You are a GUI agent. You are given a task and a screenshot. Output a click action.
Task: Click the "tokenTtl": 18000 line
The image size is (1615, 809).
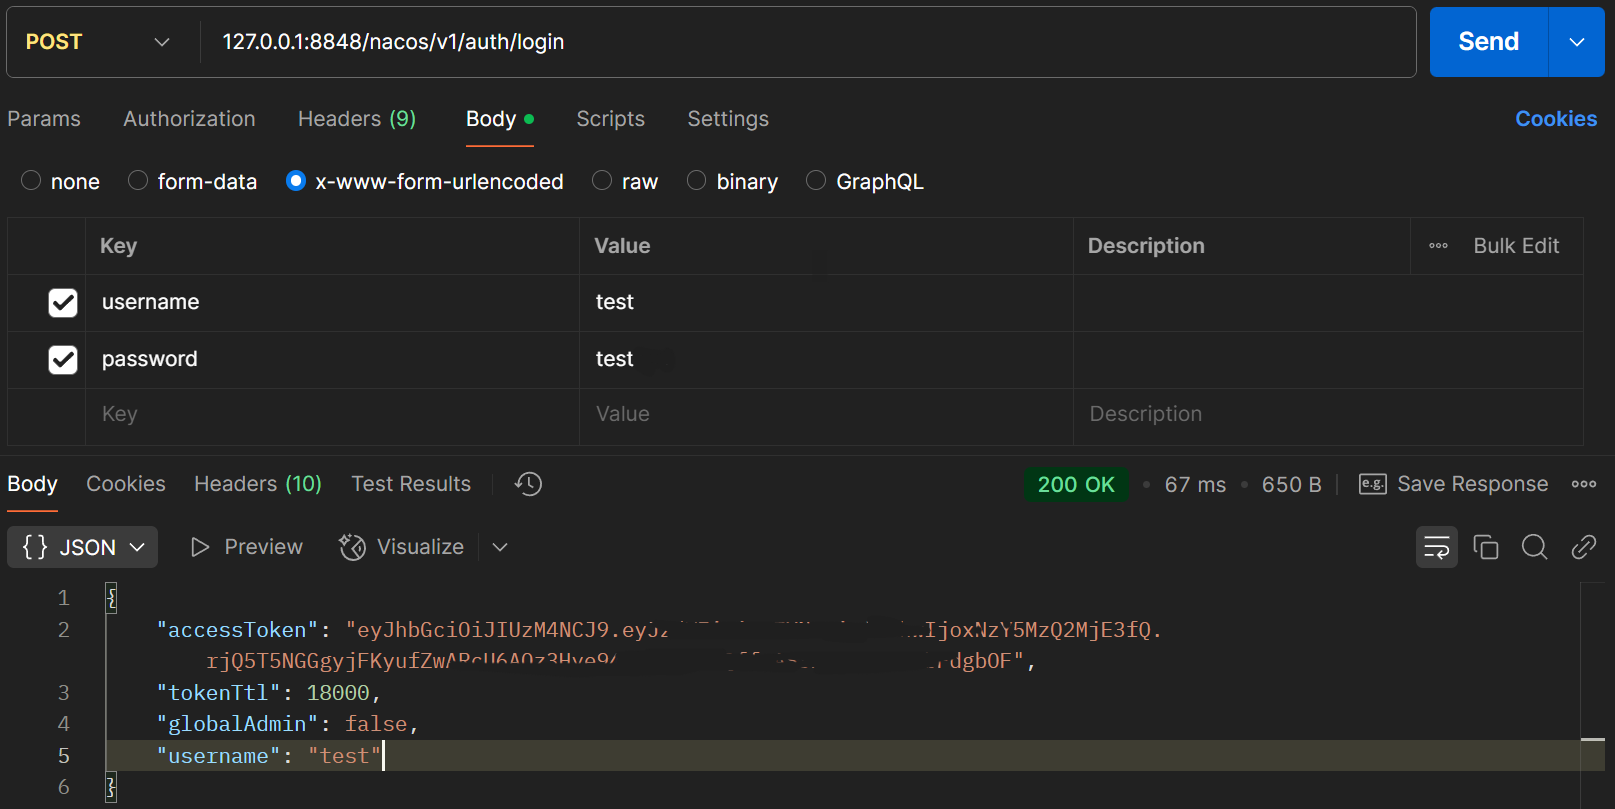(268, 693)
